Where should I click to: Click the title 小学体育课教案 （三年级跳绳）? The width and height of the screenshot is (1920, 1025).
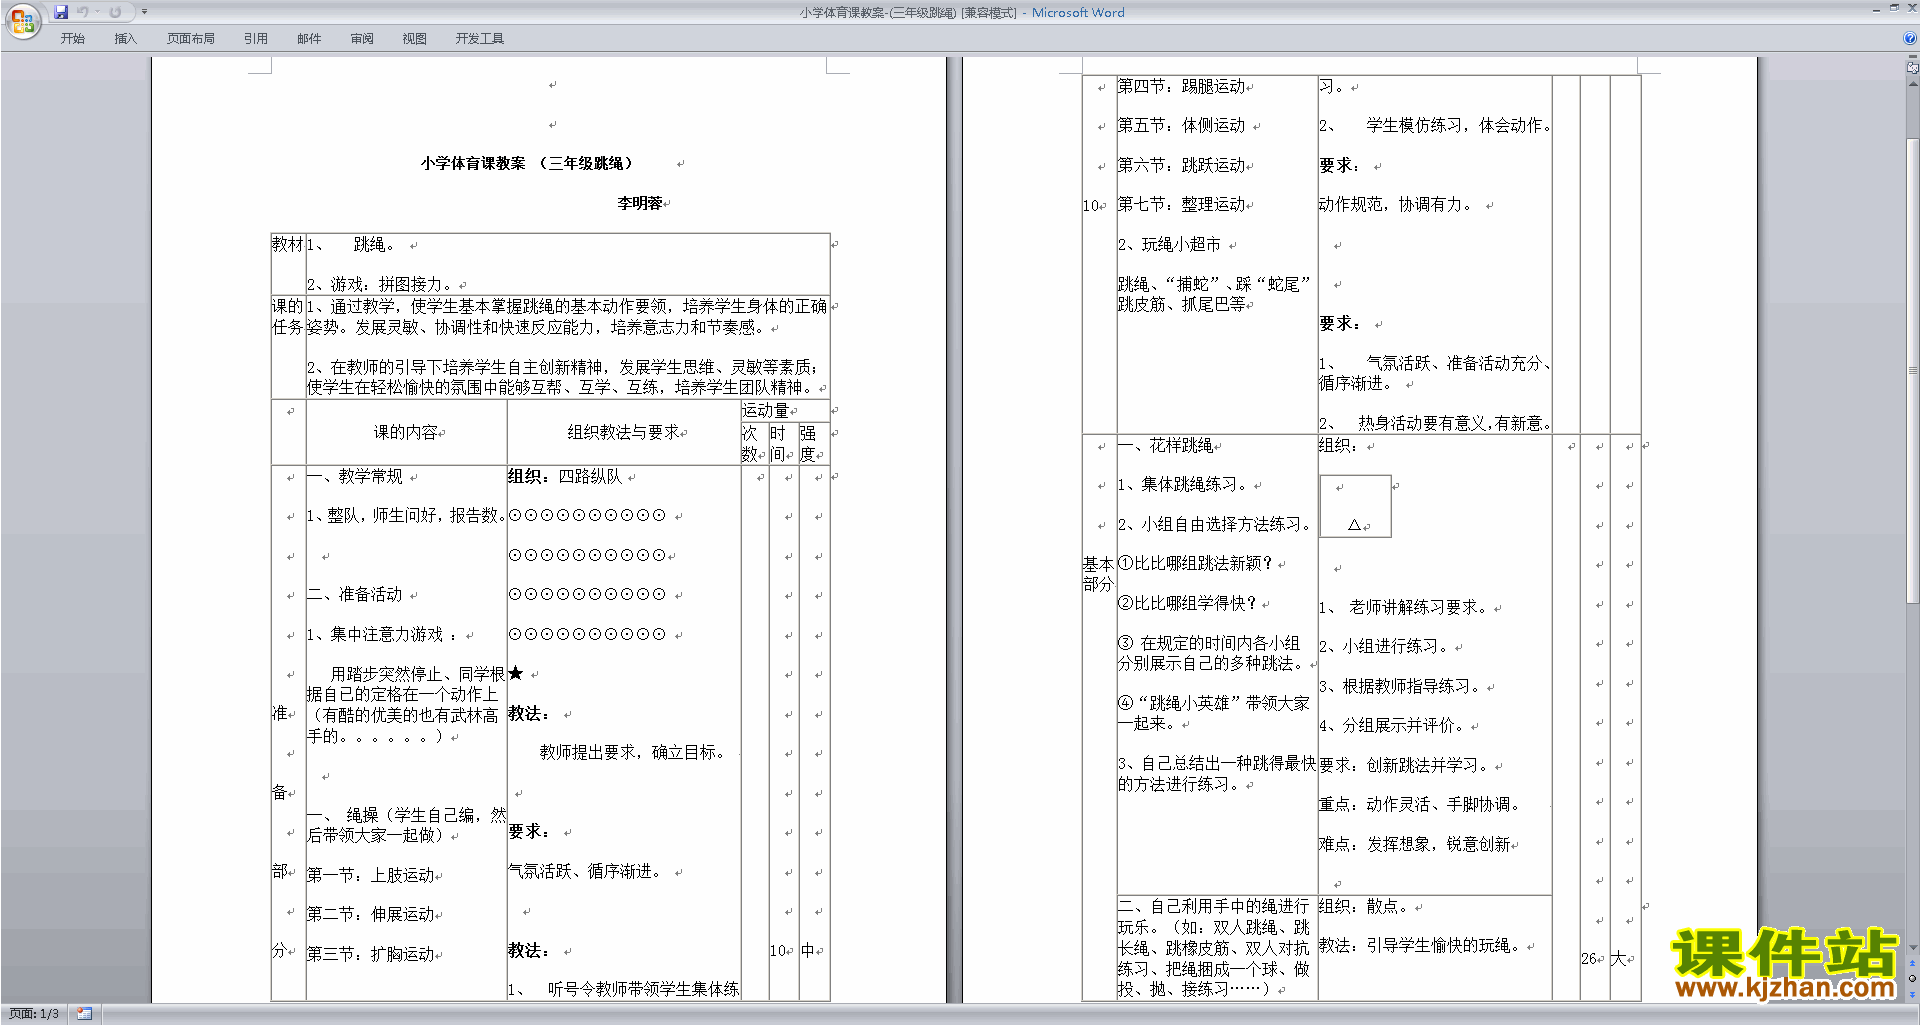pyautogui.click(x=527, y=163)
